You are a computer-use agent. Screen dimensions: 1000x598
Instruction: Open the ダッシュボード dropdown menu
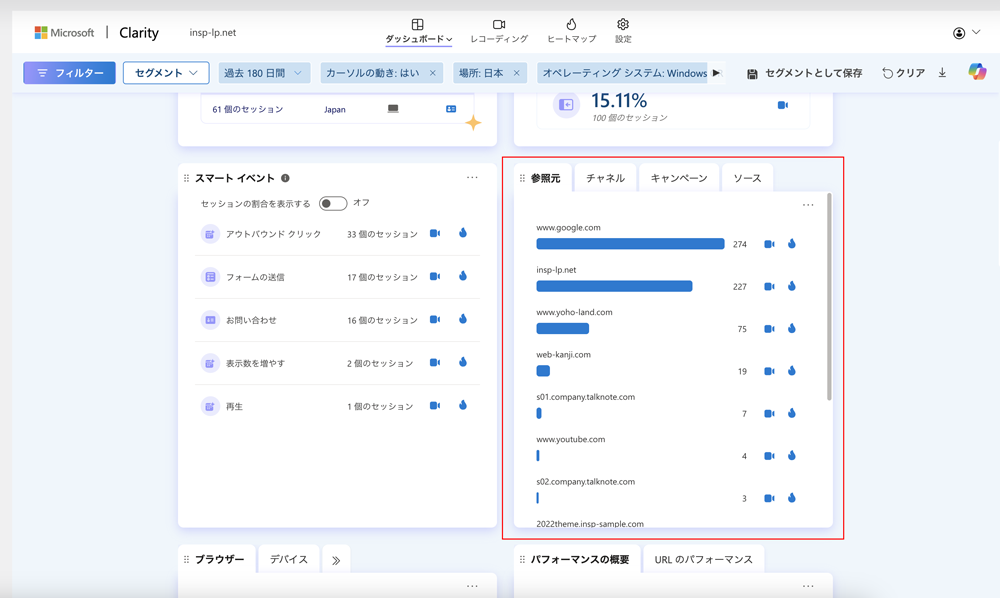coord(418,32)
